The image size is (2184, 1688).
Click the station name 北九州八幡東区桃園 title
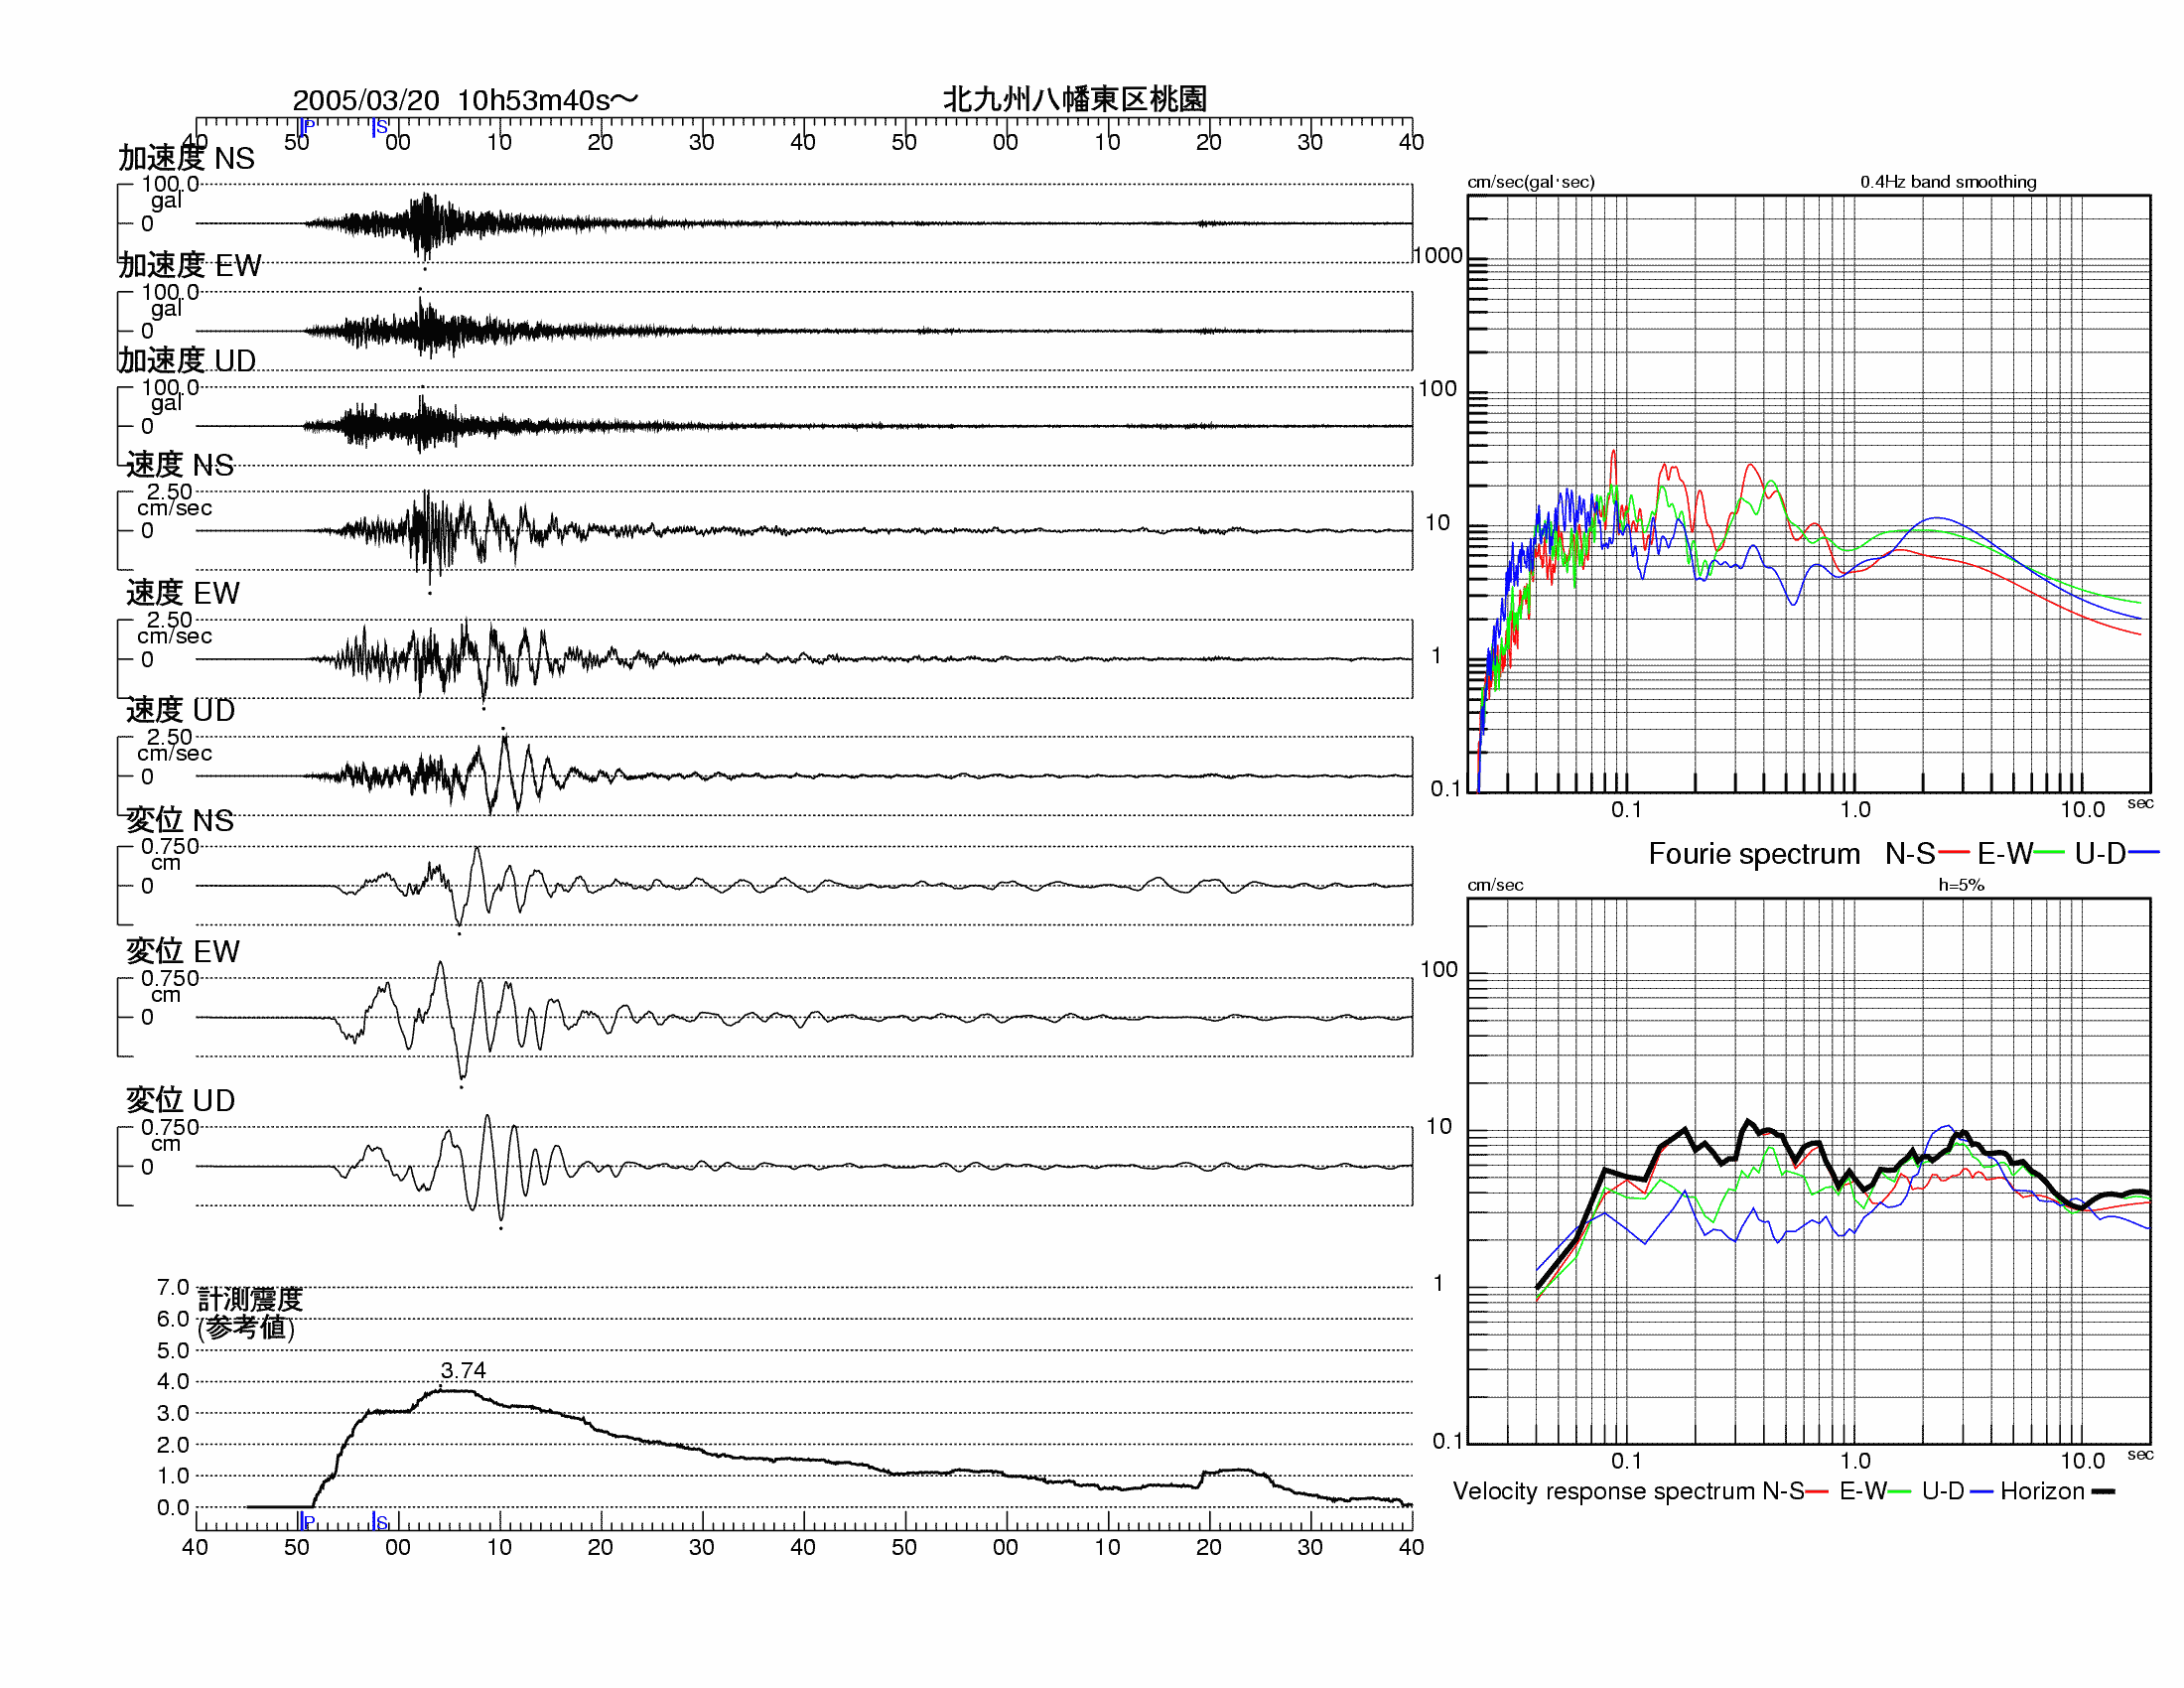1075,99
